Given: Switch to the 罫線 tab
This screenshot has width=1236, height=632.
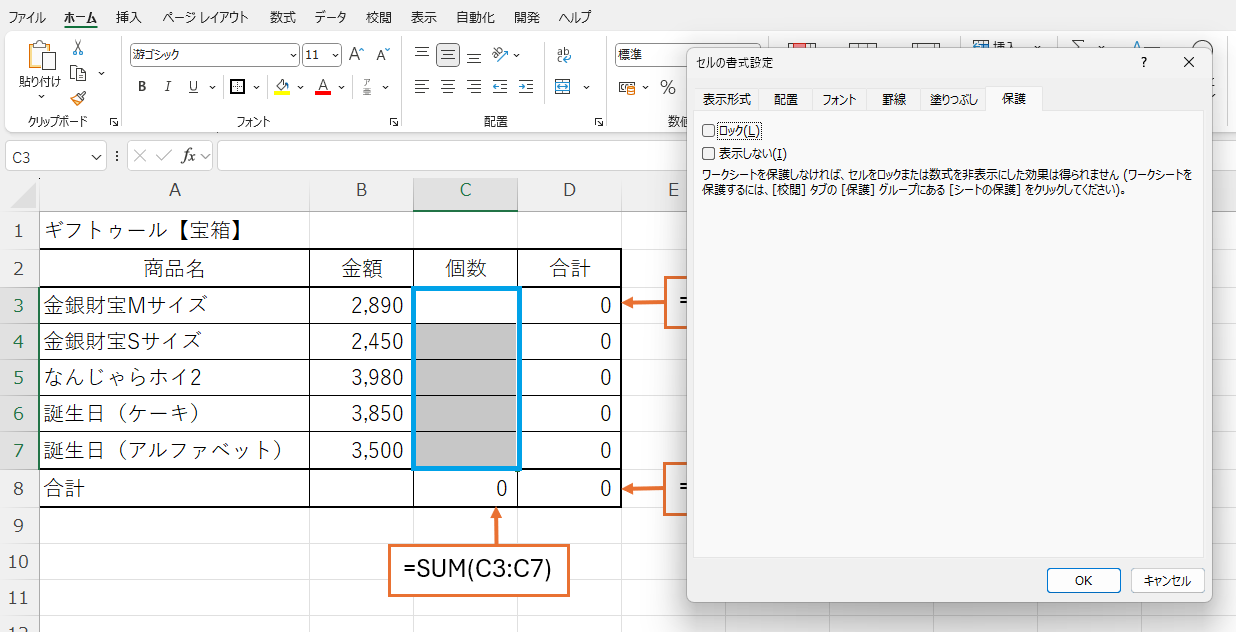Looking at the screenshot, I should [x=893, y=99].
